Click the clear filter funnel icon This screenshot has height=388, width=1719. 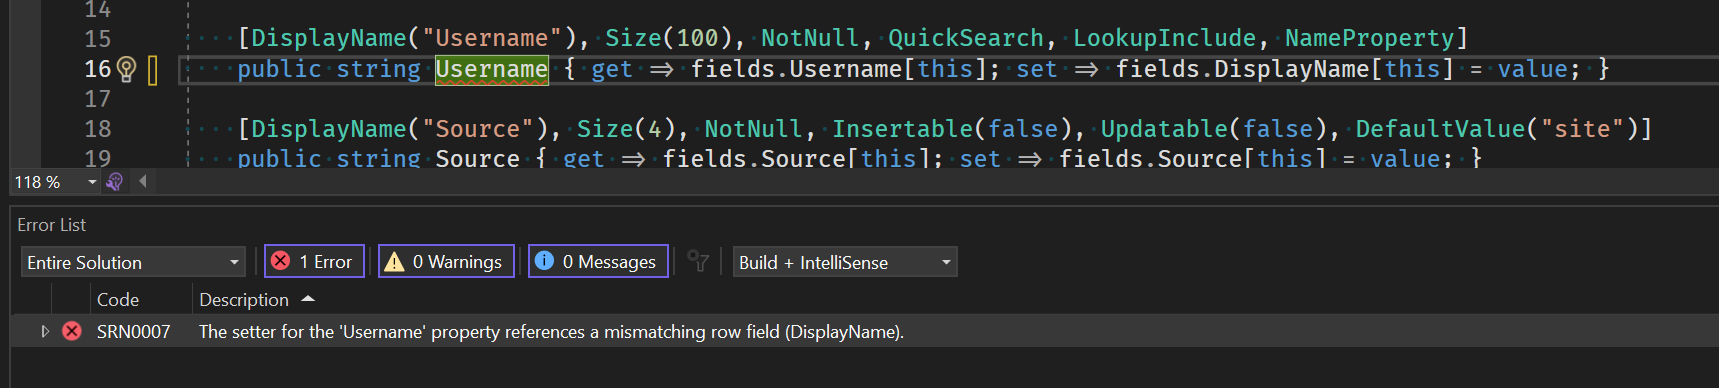pos(698,261)
